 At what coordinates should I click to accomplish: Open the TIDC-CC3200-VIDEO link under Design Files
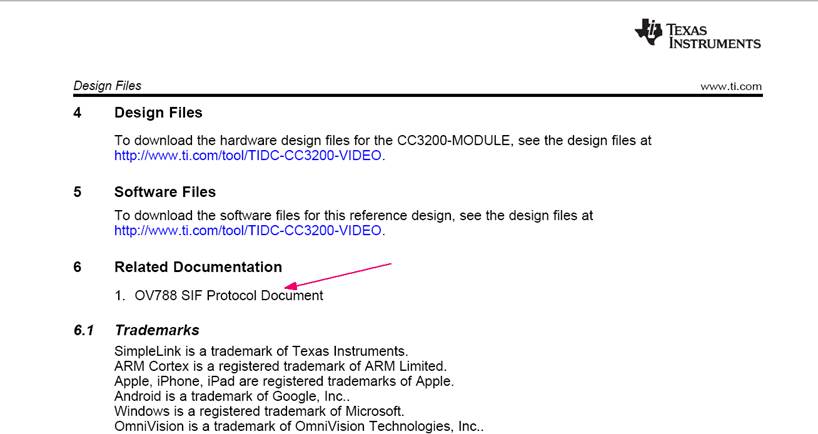248,155
